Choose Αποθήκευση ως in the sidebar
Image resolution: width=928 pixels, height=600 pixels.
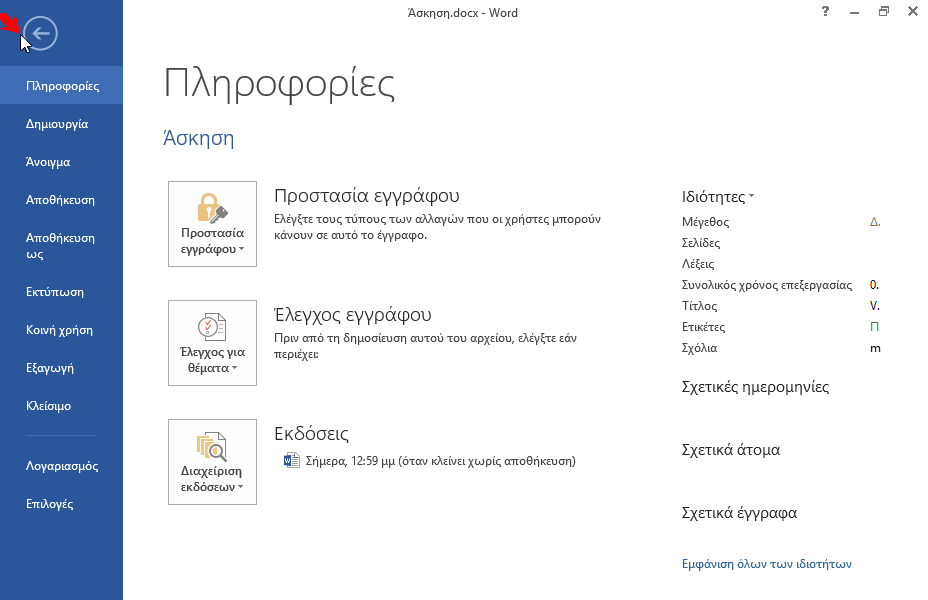coord(62,246)
